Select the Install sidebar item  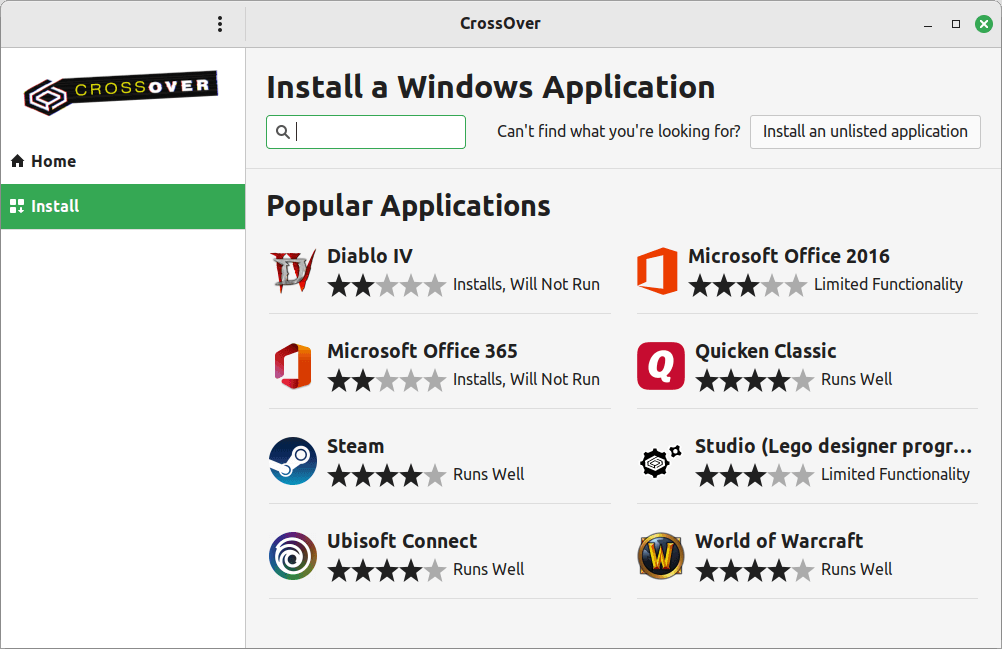55,206
